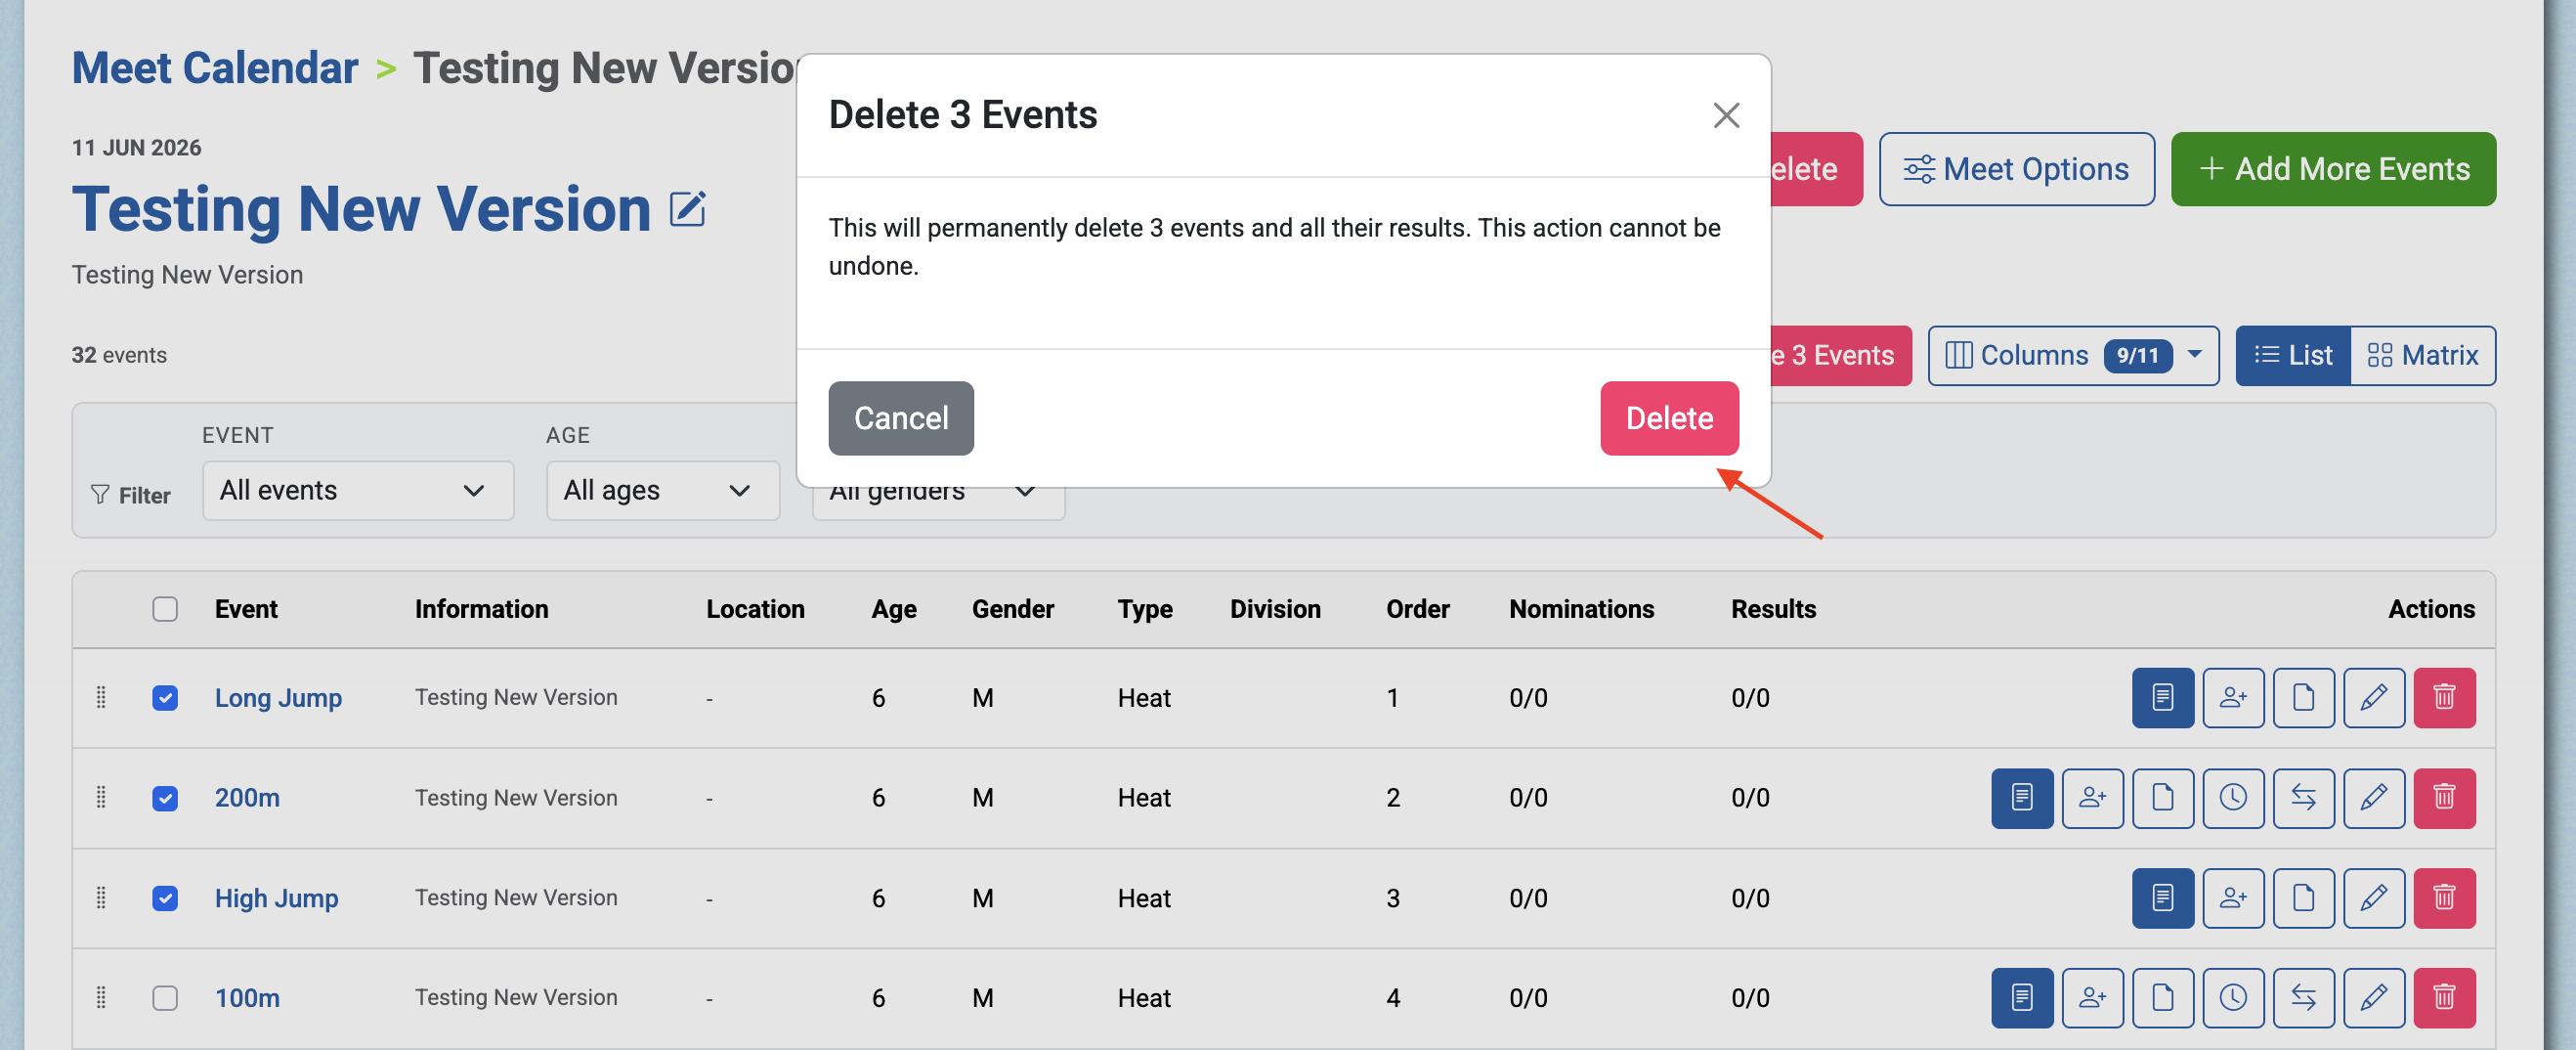Open blank document icon in Long Jump row
The height and width of the screenshot is (1050, 2576).
pos(2303,697)
